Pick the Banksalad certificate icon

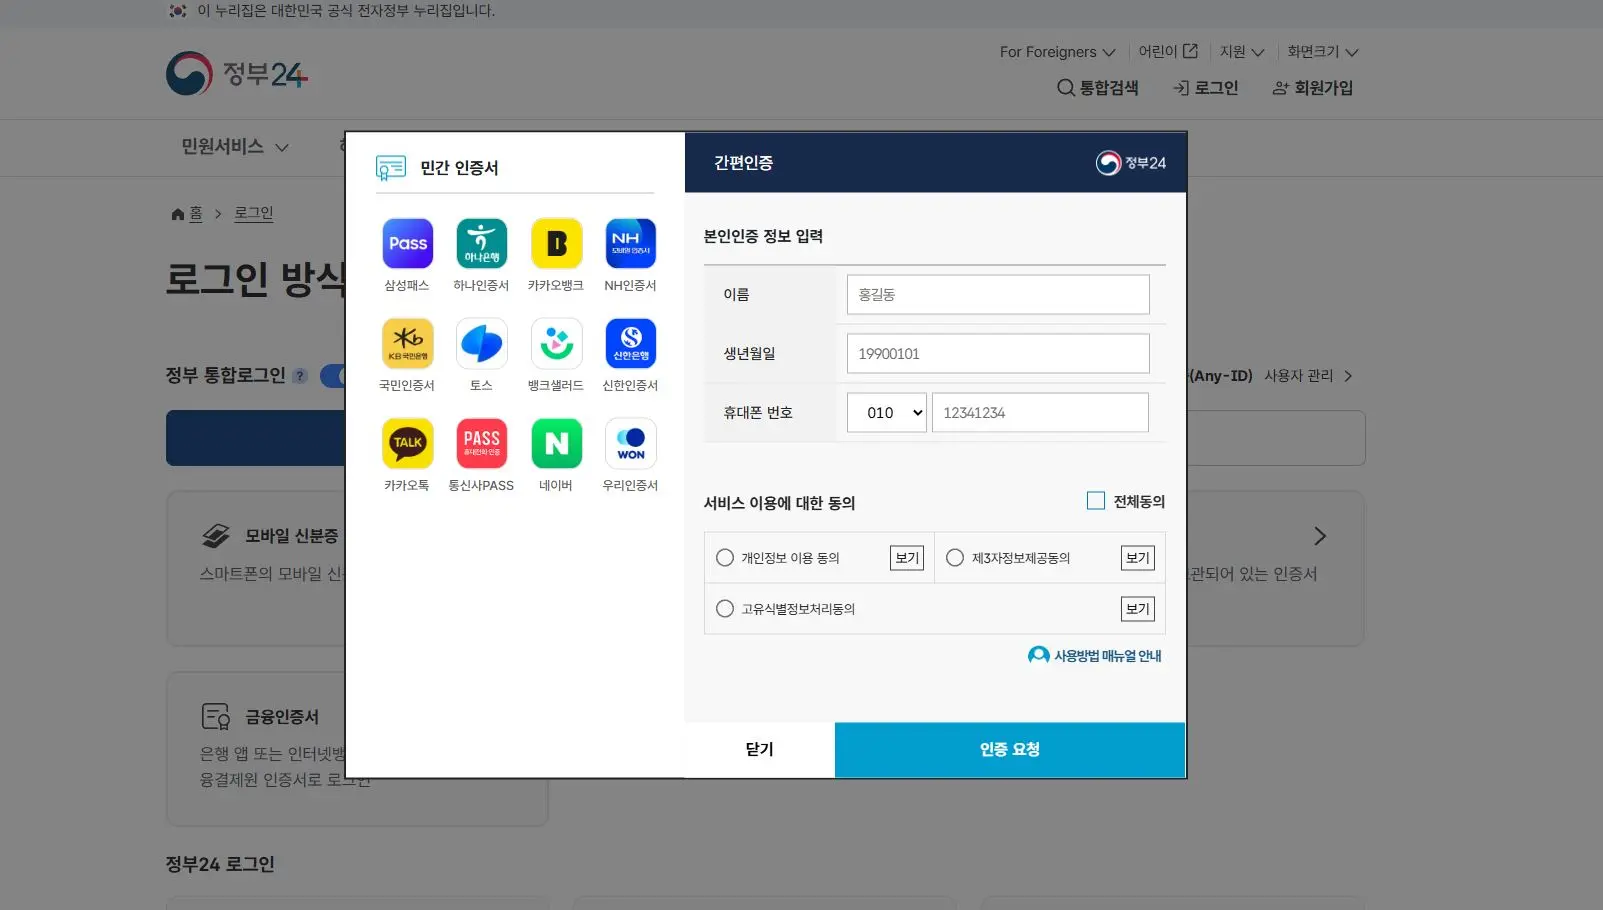[557, 343]
